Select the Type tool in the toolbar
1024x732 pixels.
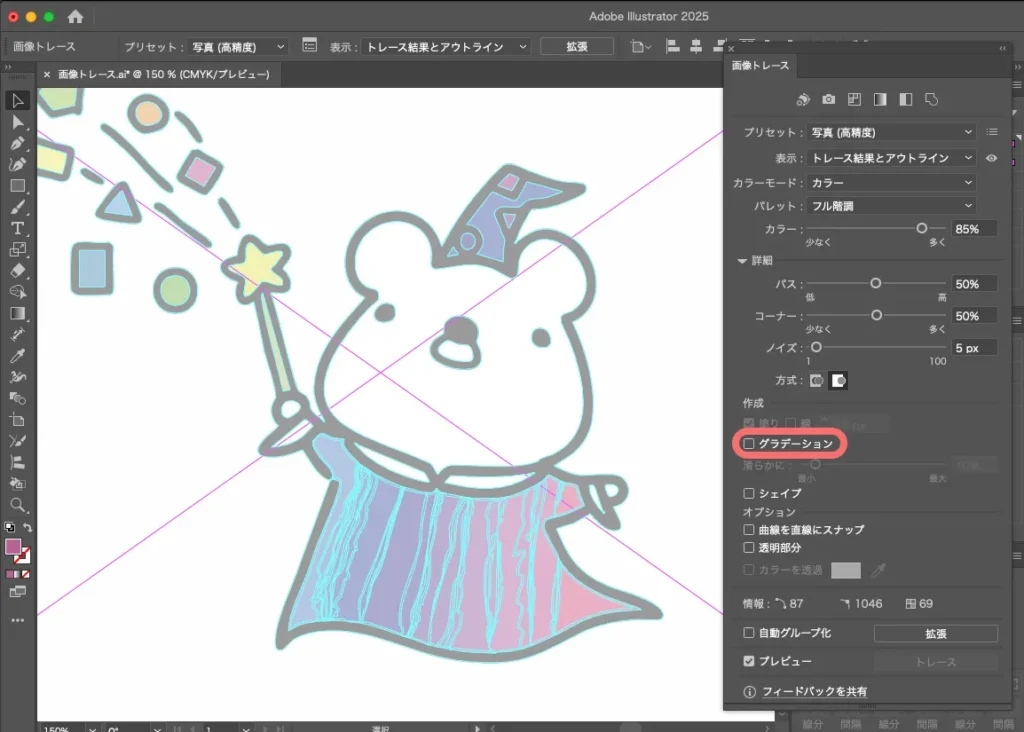point(18,228)
